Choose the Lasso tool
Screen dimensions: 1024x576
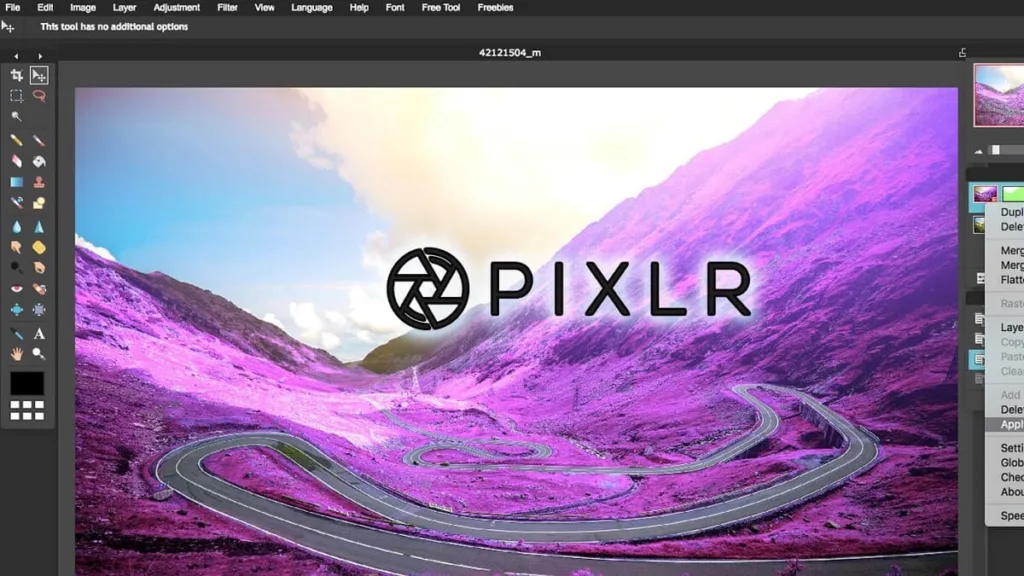pyautogui.click(x=39, y=96)
